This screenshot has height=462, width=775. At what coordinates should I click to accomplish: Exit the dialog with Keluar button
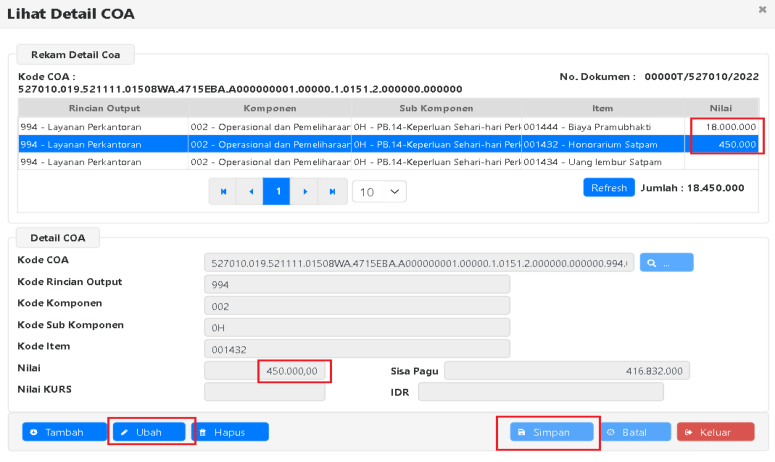[x=715, y=432]
